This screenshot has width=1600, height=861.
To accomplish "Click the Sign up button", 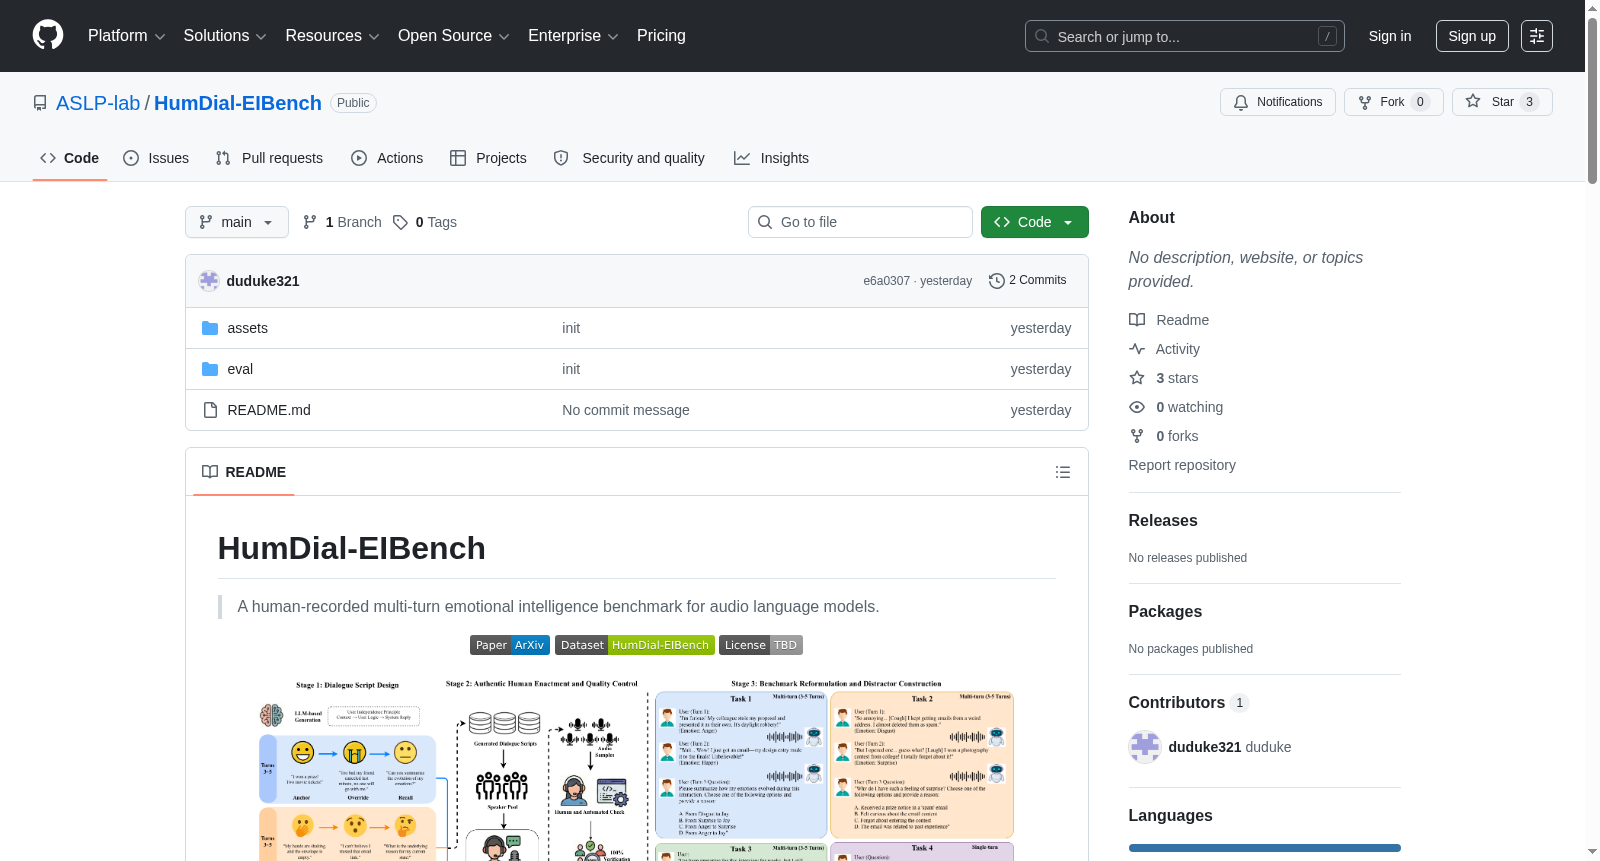I will tap(1472, 36).
